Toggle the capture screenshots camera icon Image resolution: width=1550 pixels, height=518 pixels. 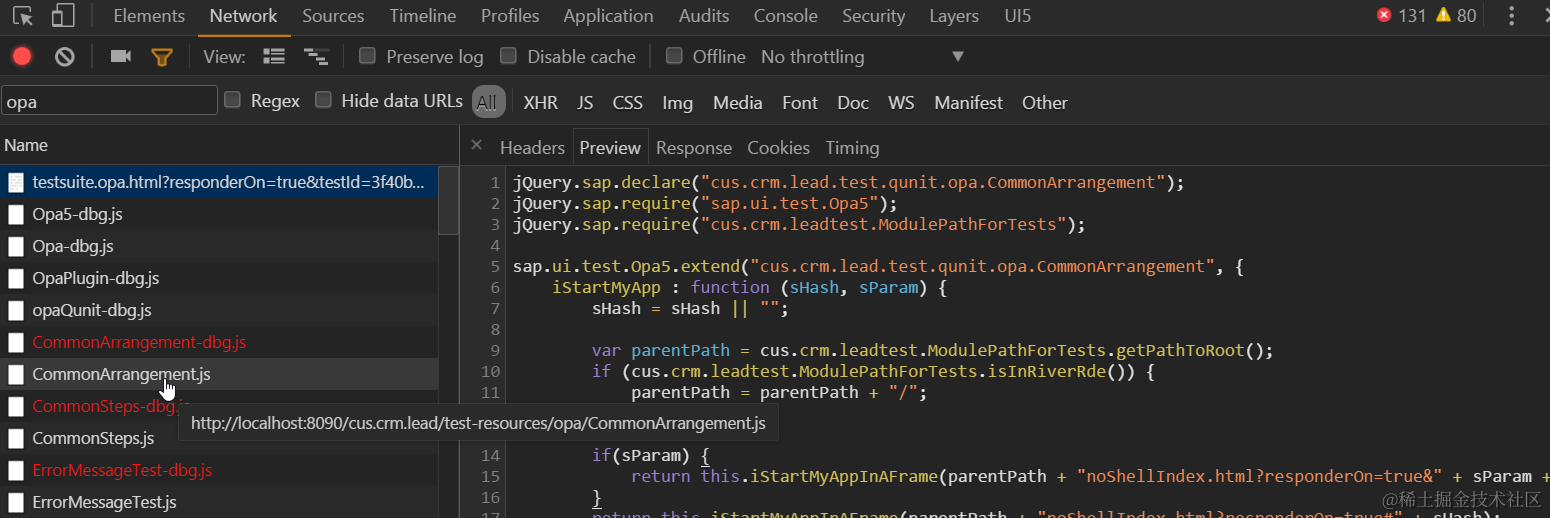coord(121,57)
